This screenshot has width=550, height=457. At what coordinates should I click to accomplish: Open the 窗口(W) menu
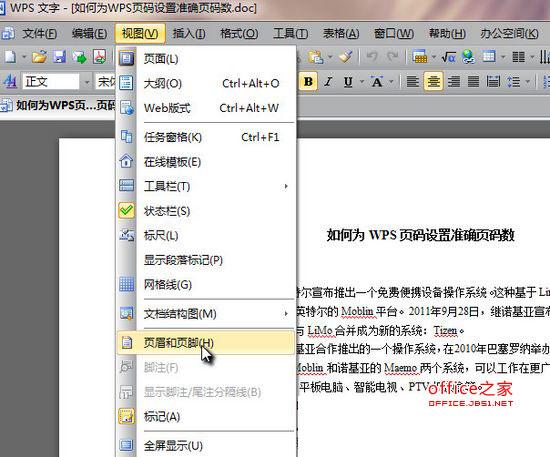[394, 34]
